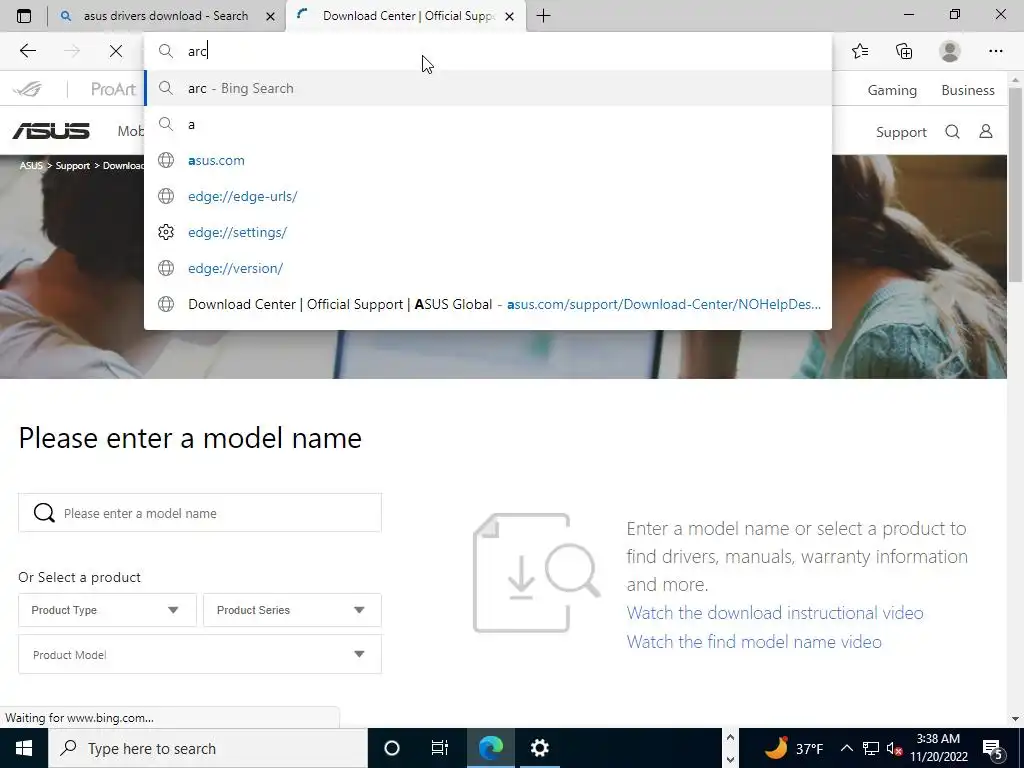This screenshot has width=1024, height=768.
Task: Select Download Center ASUS Global suggestion
Action: pos(488,304)
